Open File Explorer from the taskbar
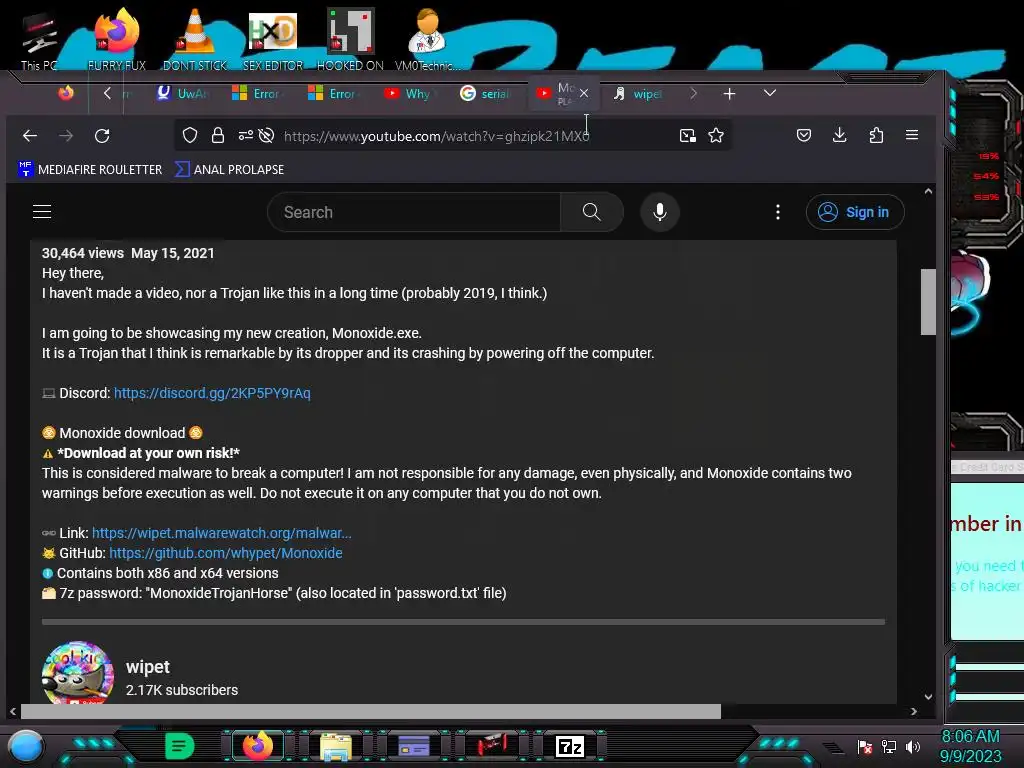 [336, 746]
